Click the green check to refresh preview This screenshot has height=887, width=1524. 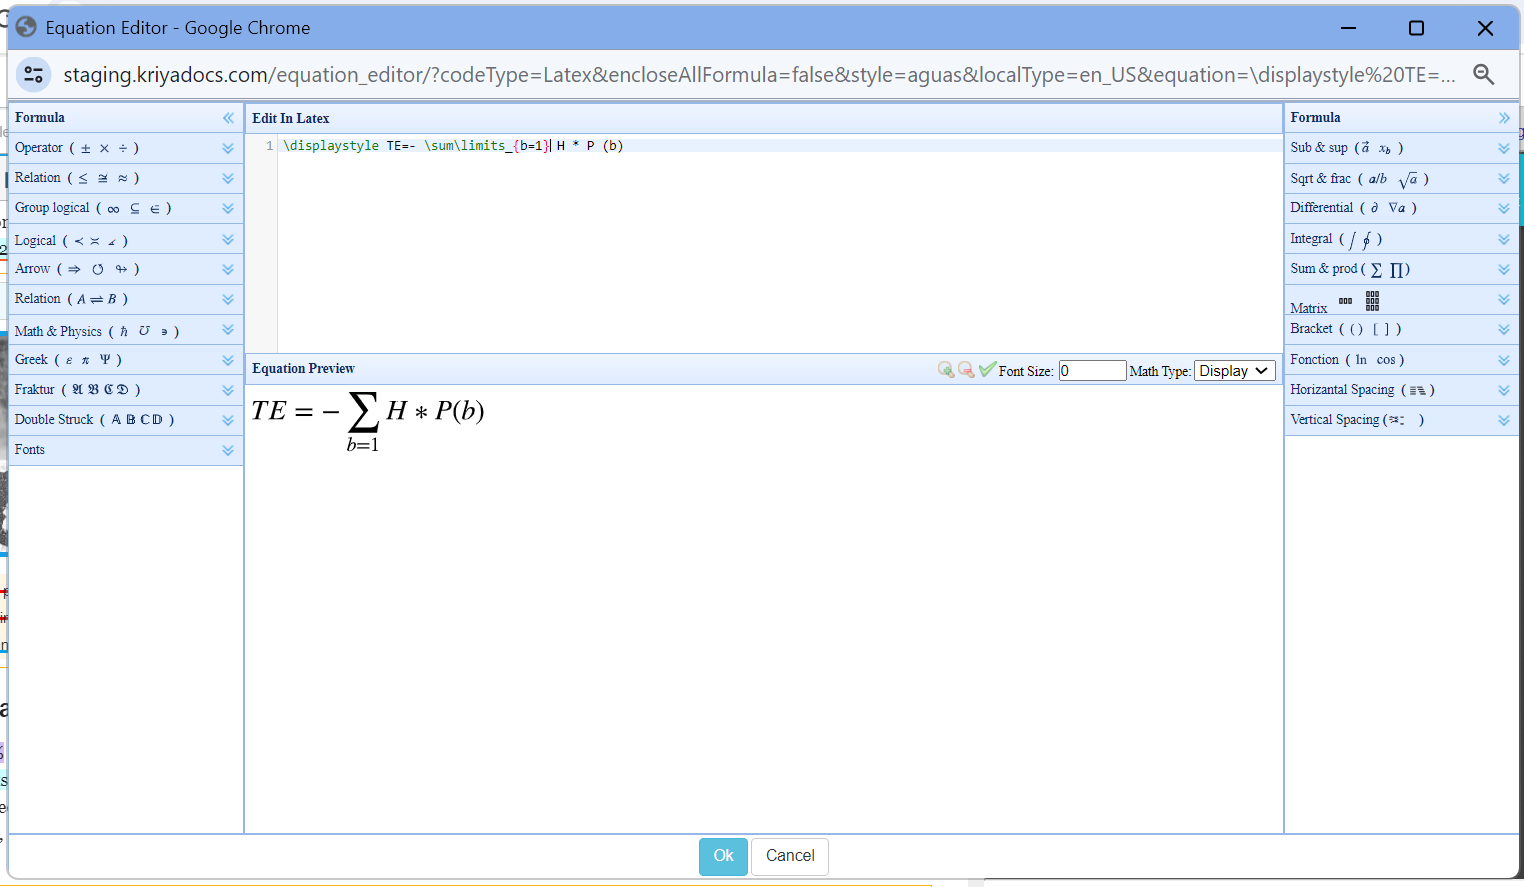(x=987, y=368)
